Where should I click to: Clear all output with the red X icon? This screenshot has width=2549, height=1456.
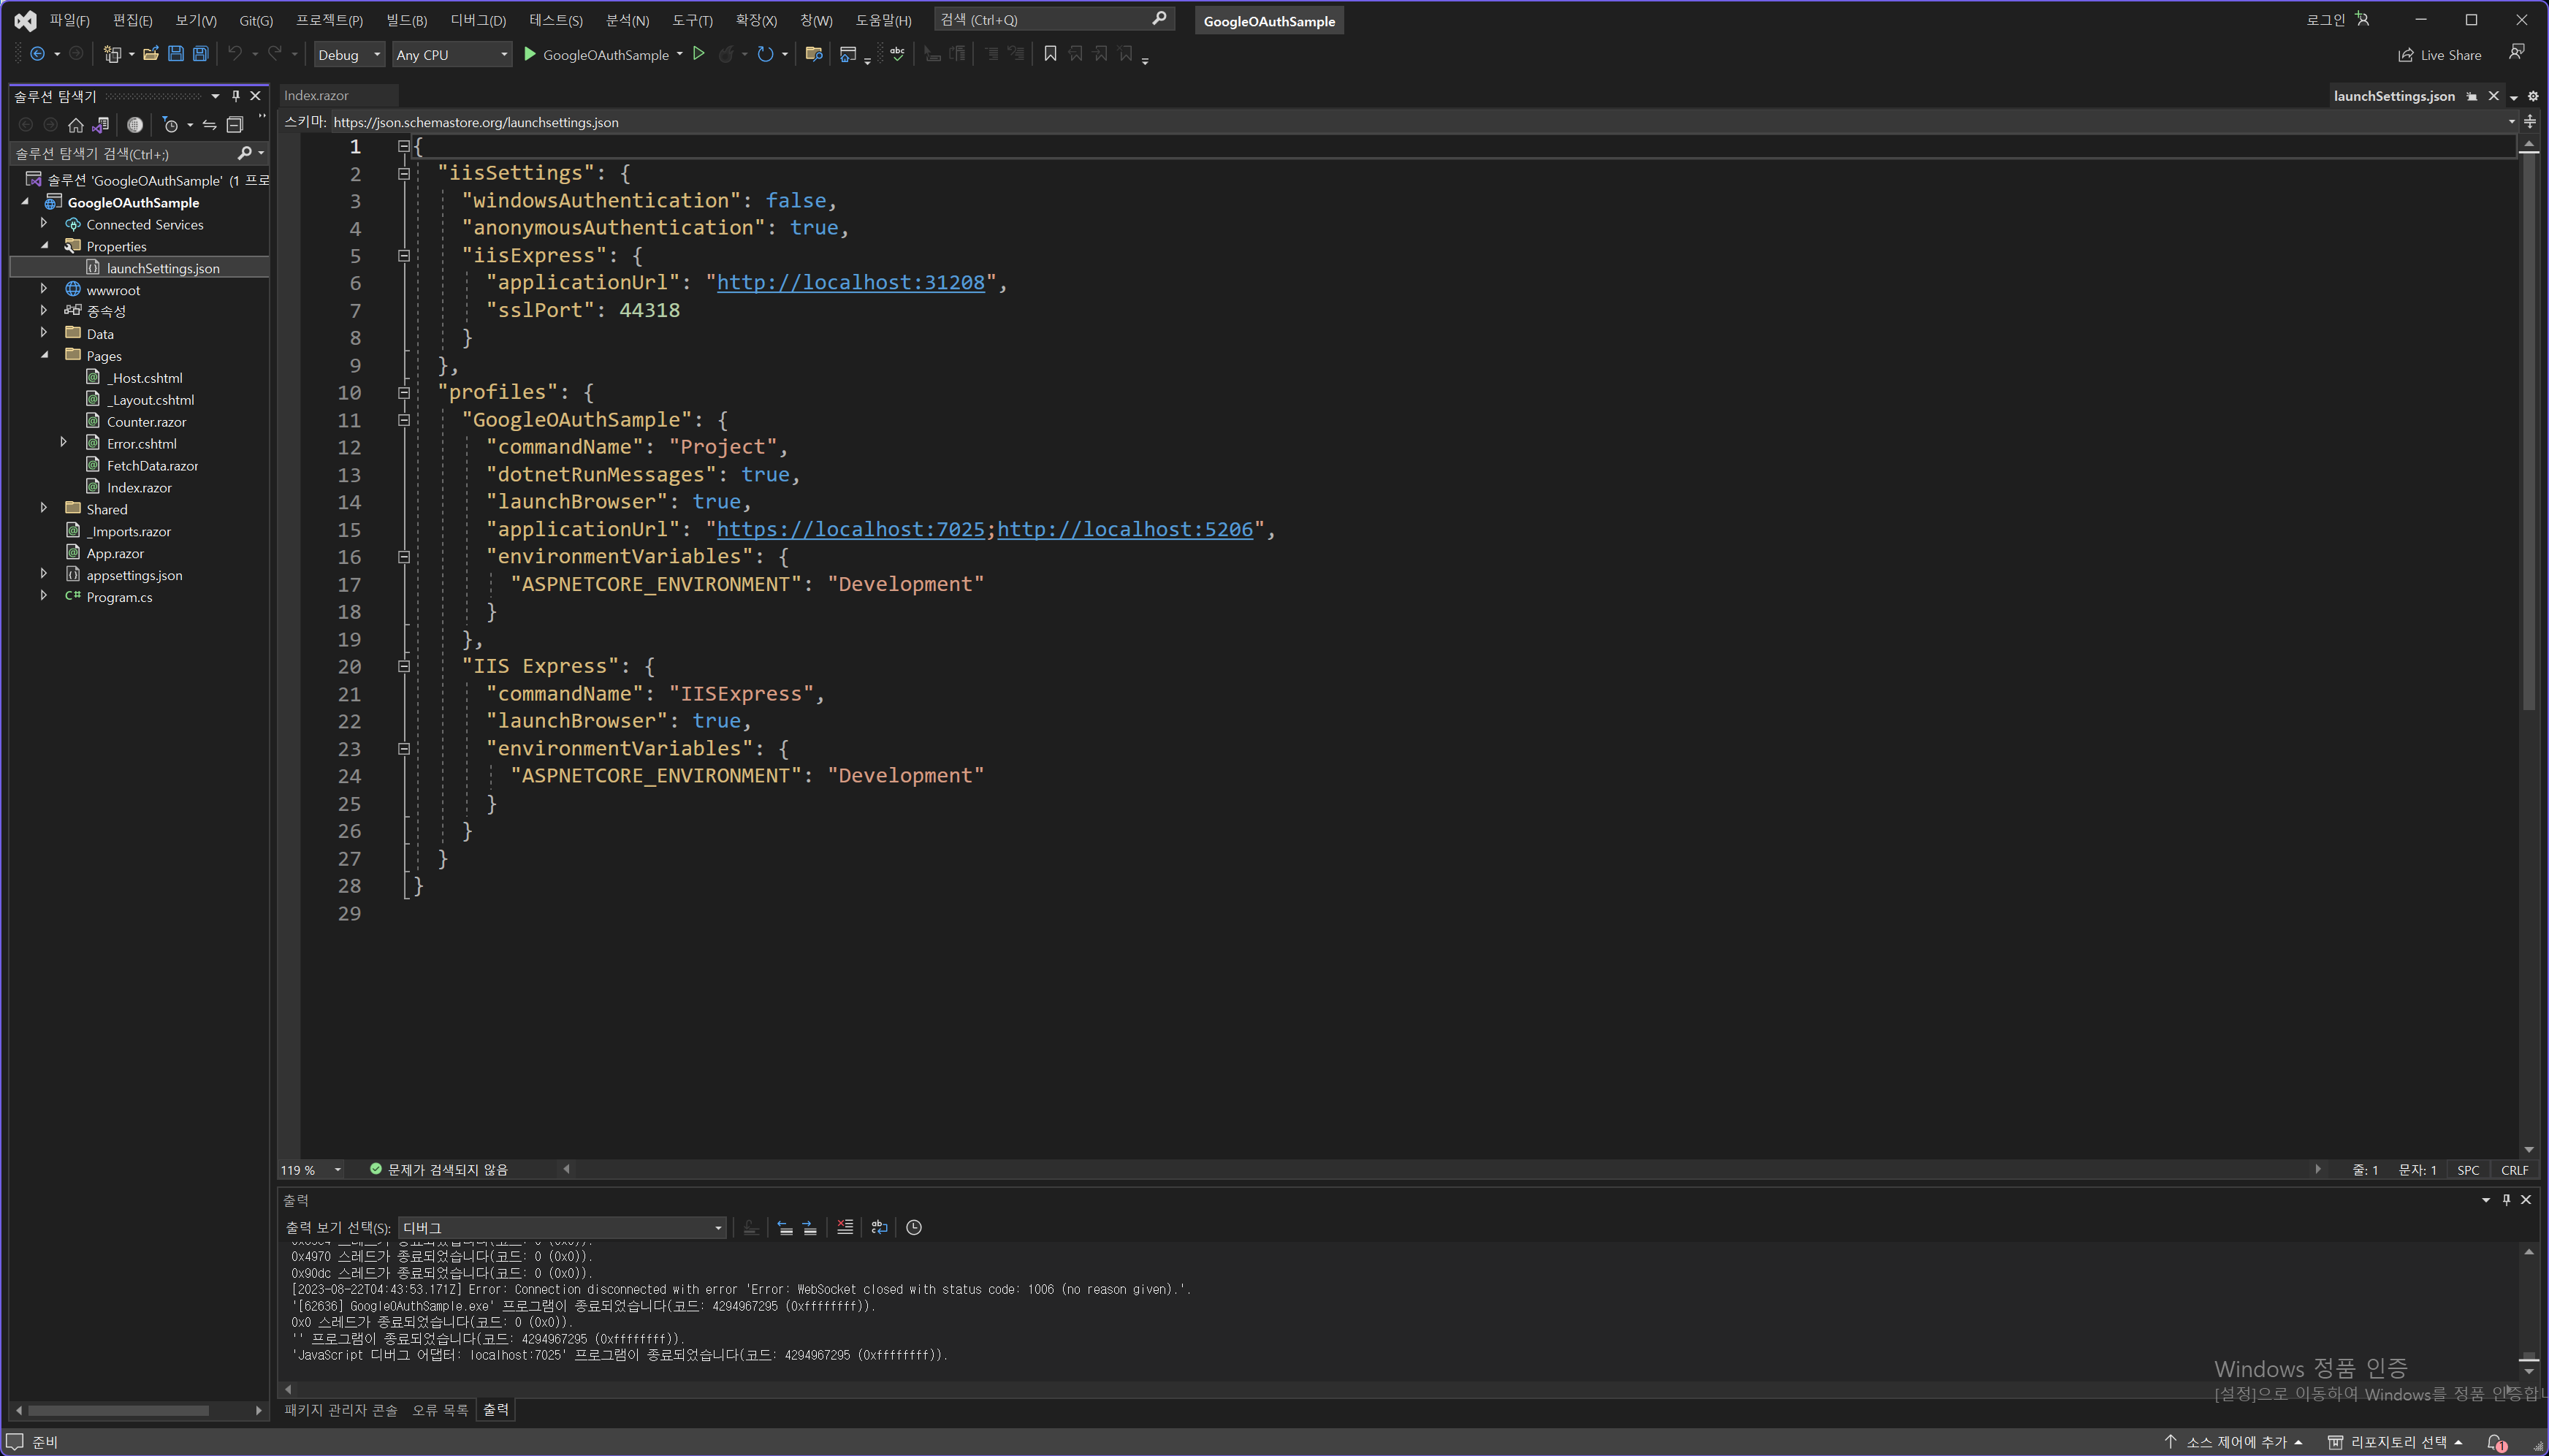click(845, 1227)
